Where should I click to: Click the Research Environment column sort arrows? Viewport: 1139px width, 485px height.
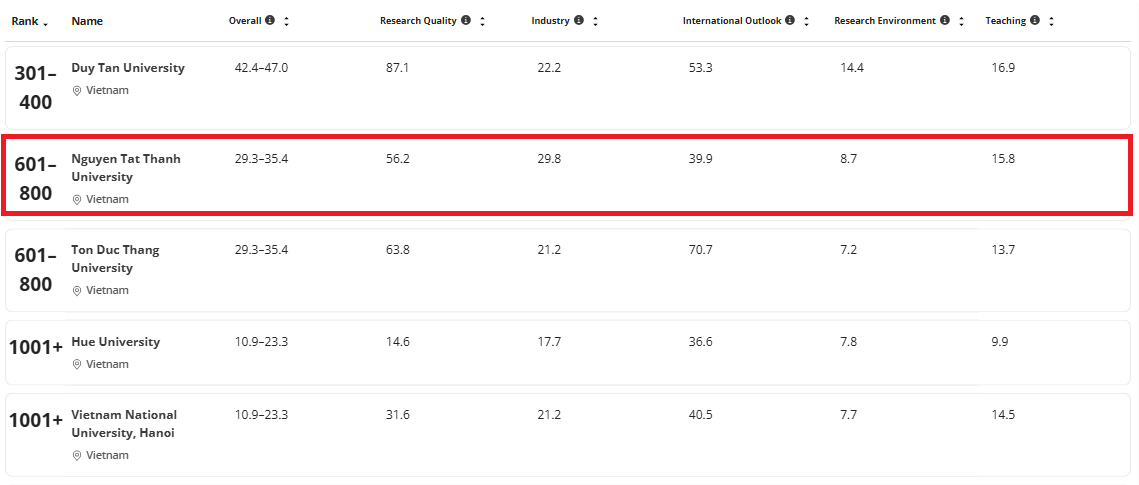tap(961, 21)
